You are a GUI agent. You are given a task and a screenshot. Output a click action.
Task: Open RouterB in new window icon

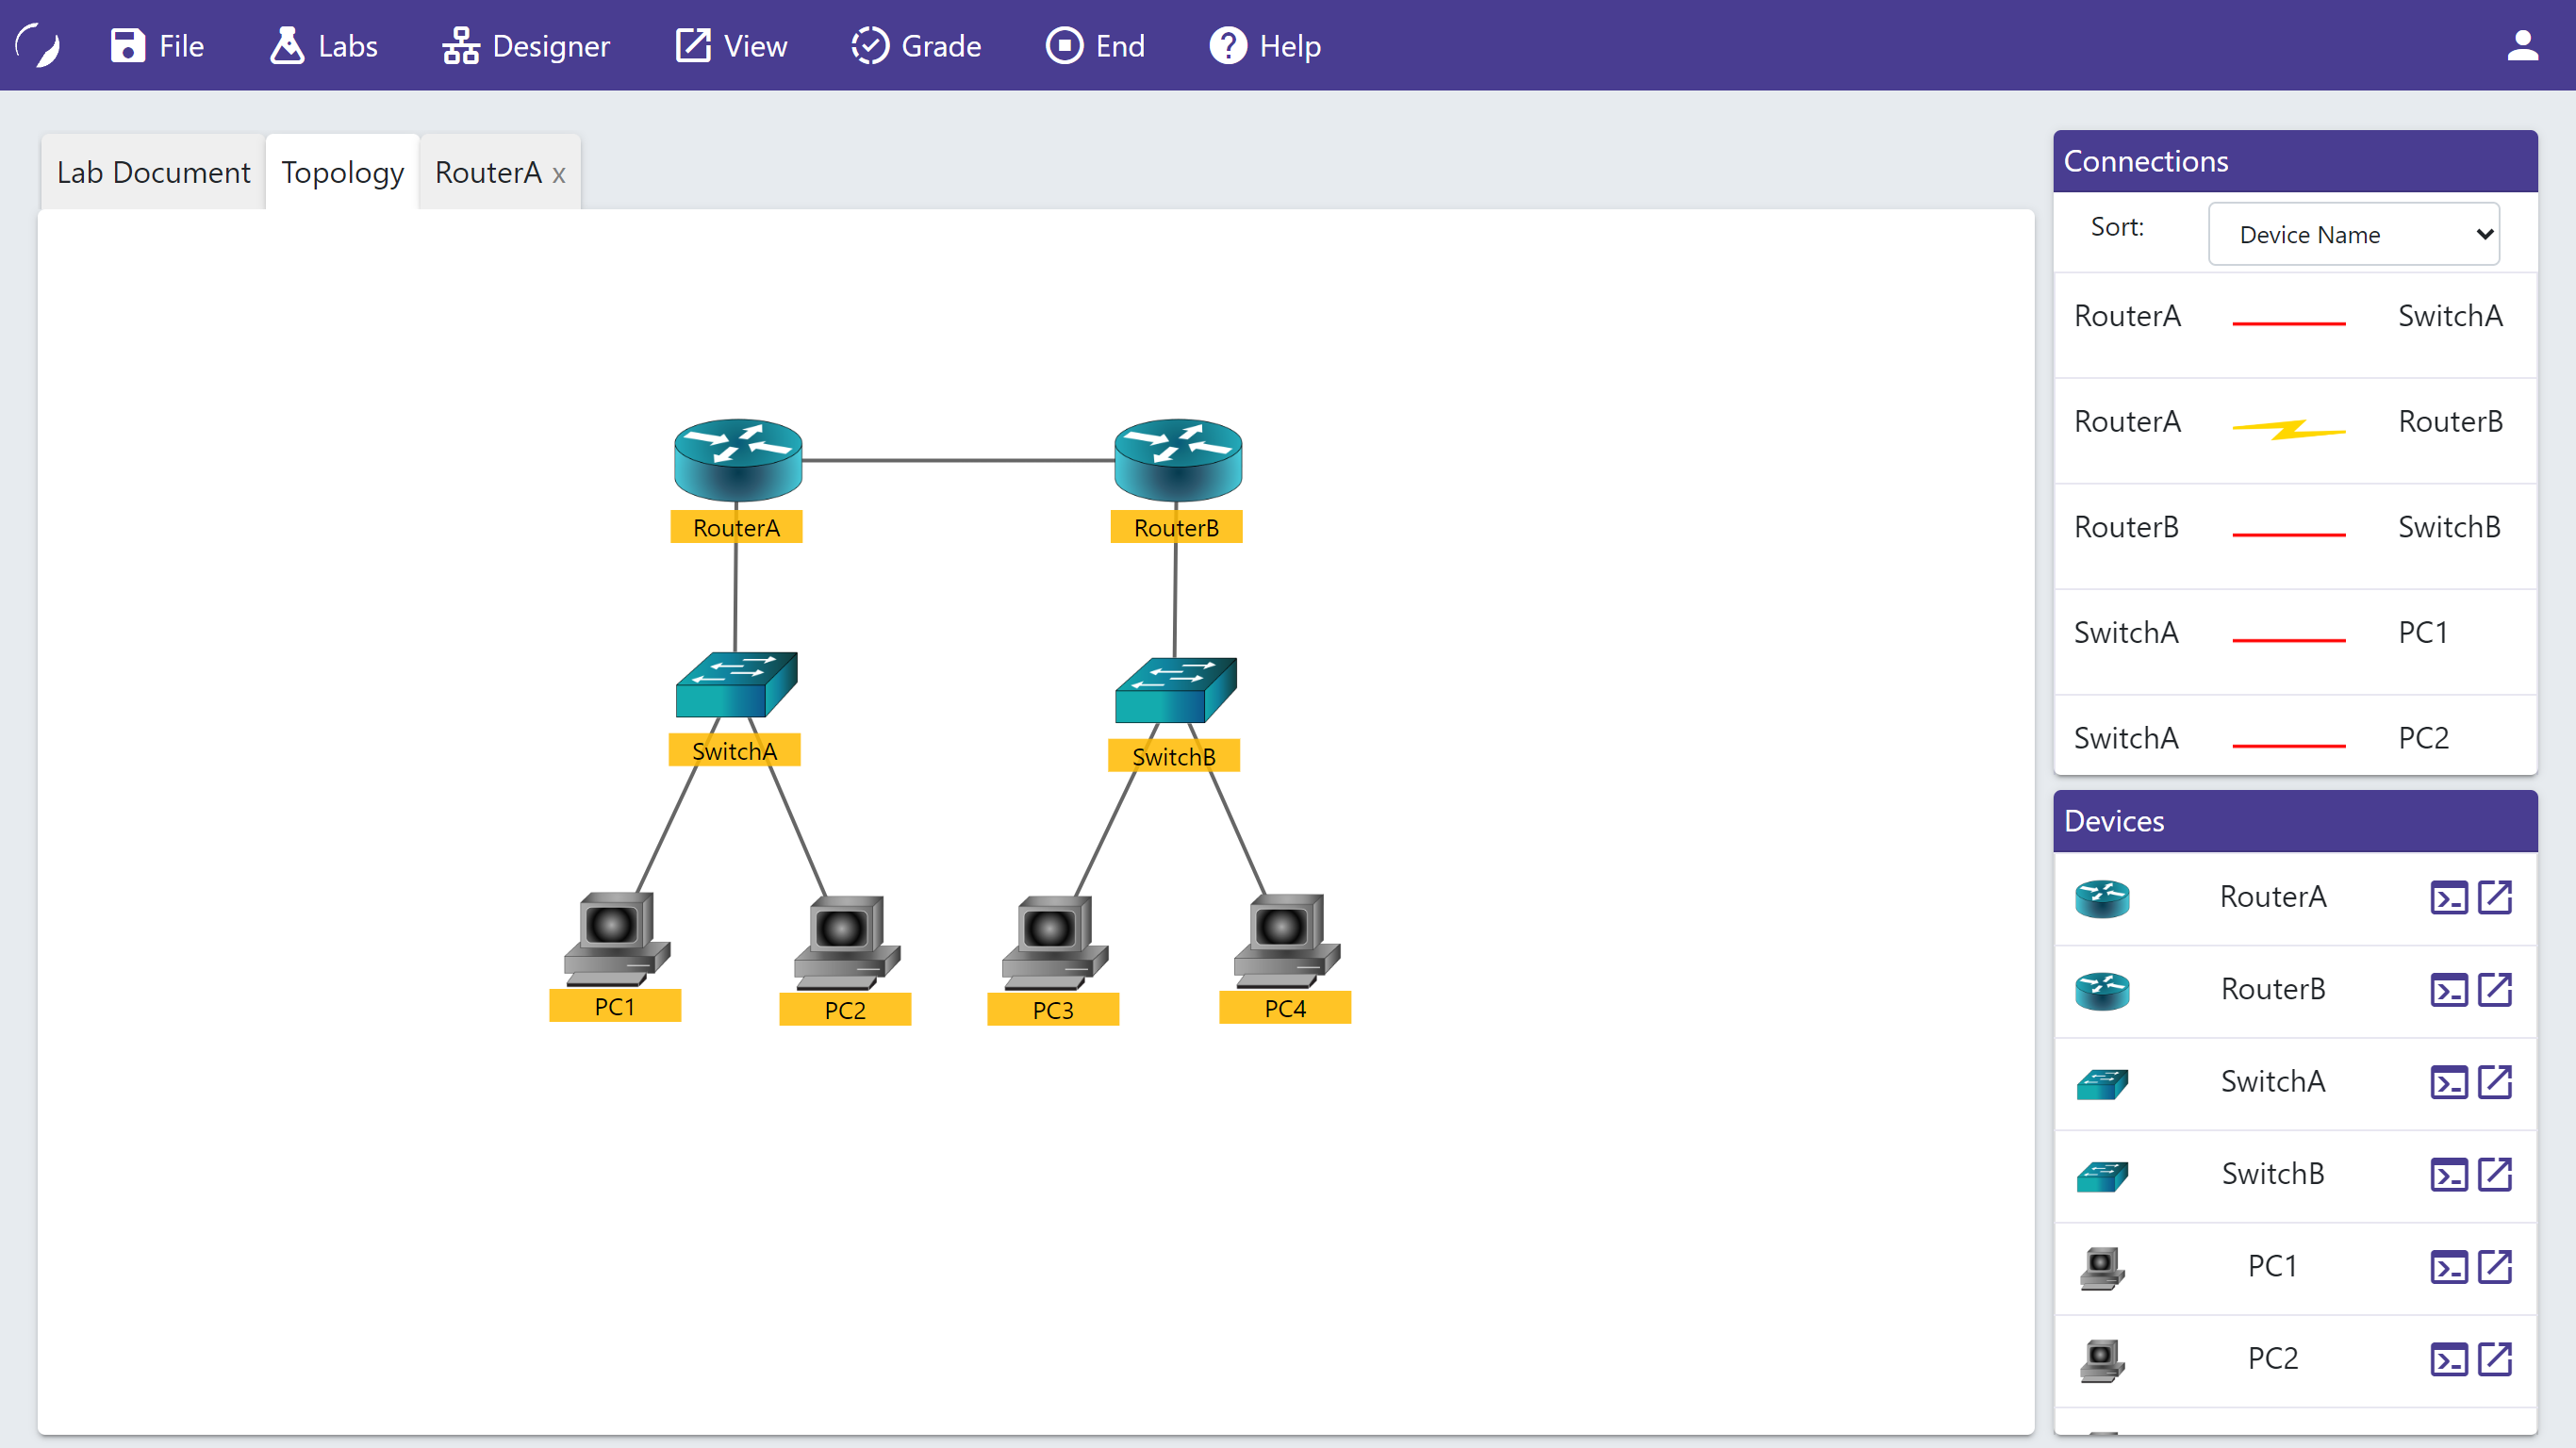tap(2495, 989)
